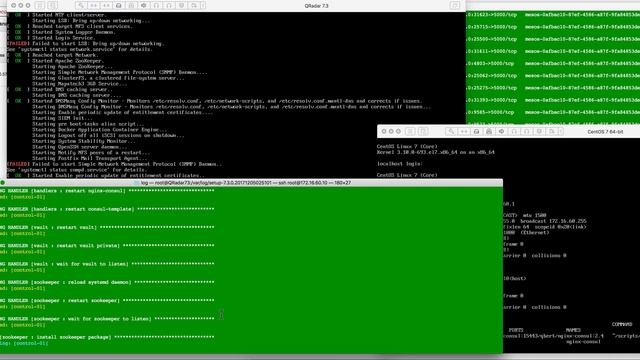640x360 pixels.
Task: Click close button of QRadar 7.3 window
Action: 13,6
